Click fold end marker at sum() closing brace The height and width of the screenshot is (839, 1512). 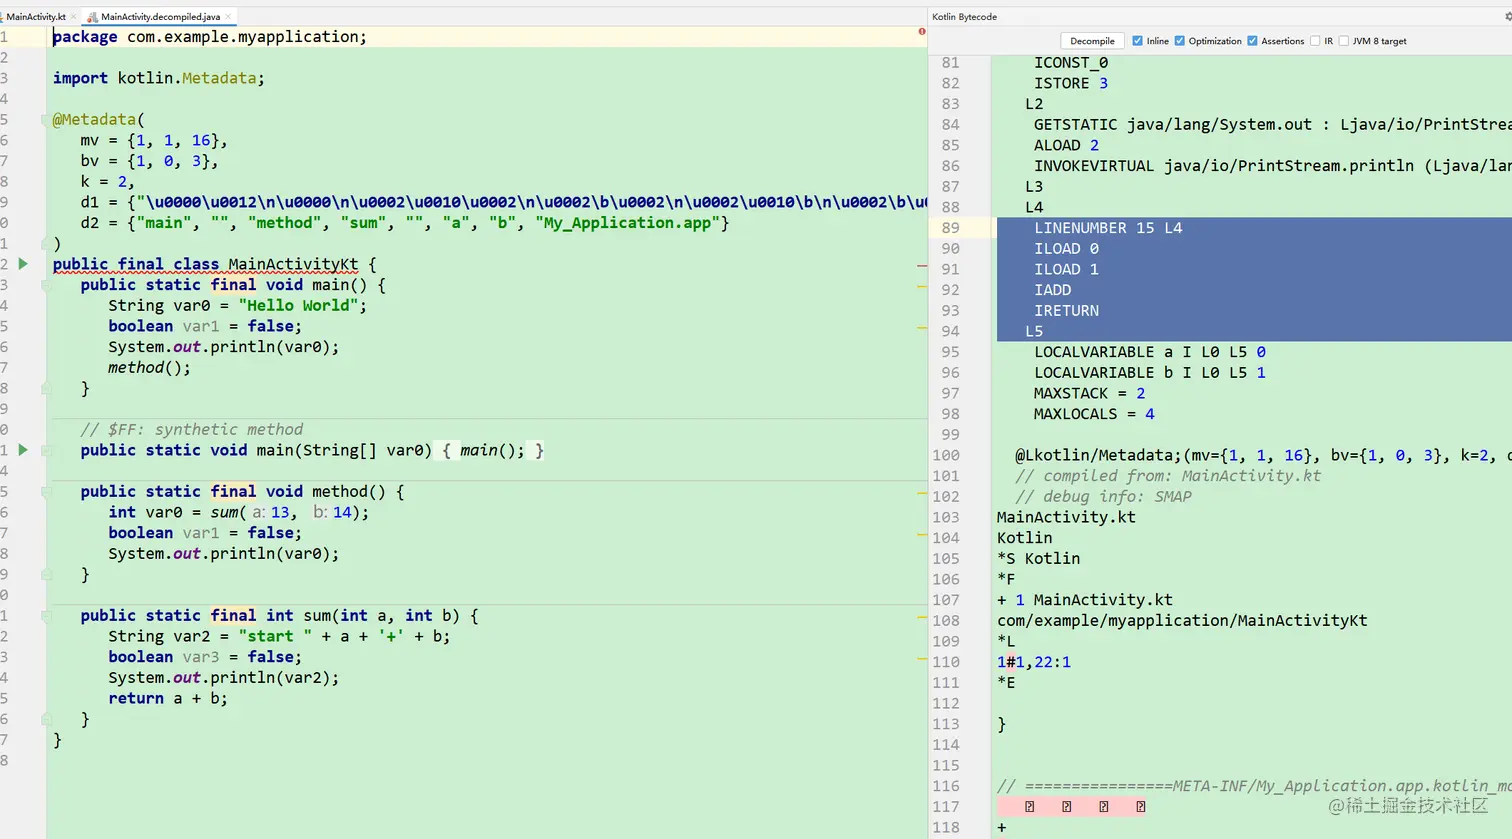(46, 719)
